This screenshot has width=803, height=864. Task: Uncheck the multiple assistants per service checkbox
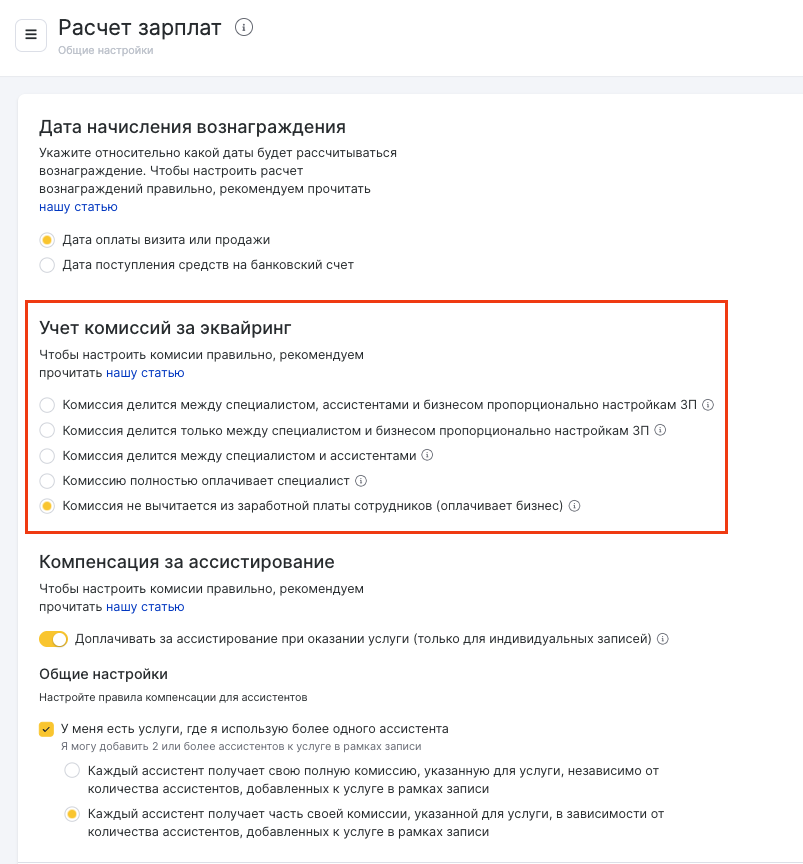(46, 729)
